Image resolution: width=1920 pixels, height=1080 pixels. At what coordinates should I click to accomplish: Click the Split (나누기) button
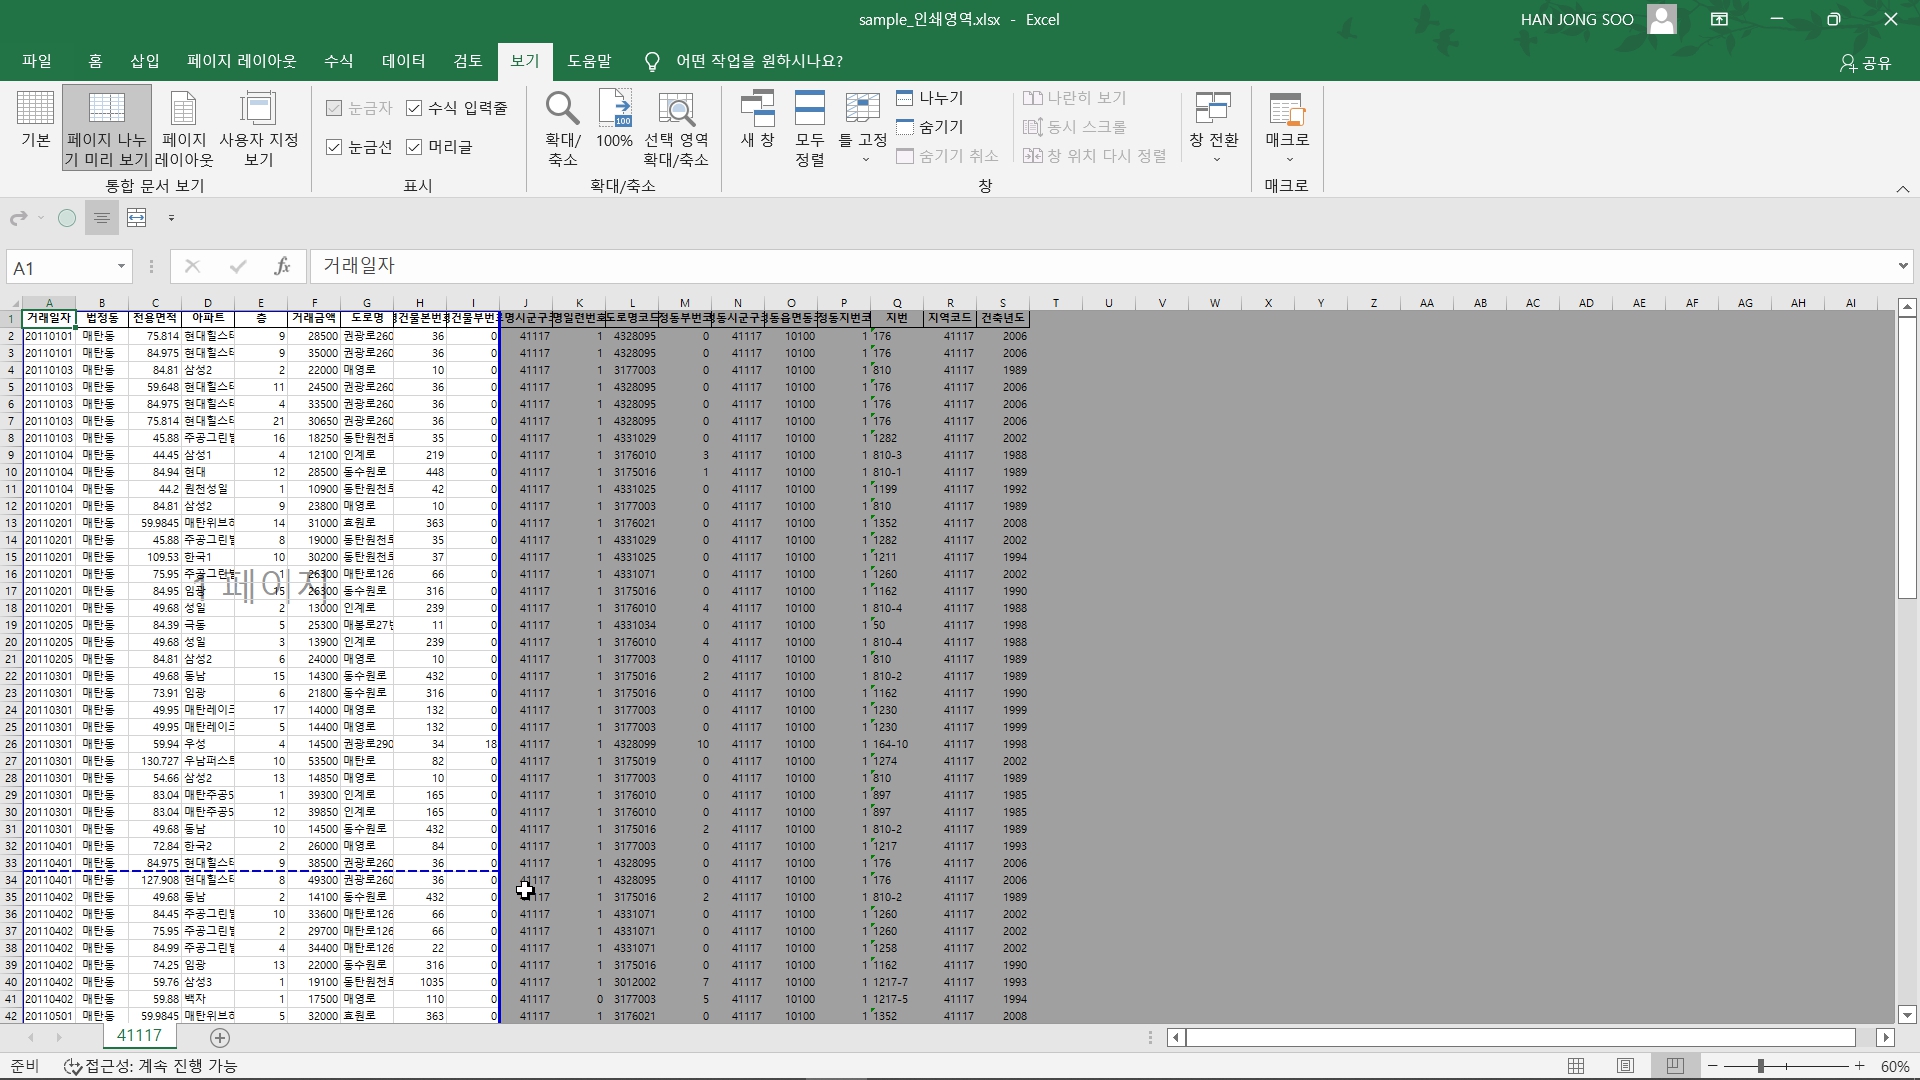click(x=930, y=98)
